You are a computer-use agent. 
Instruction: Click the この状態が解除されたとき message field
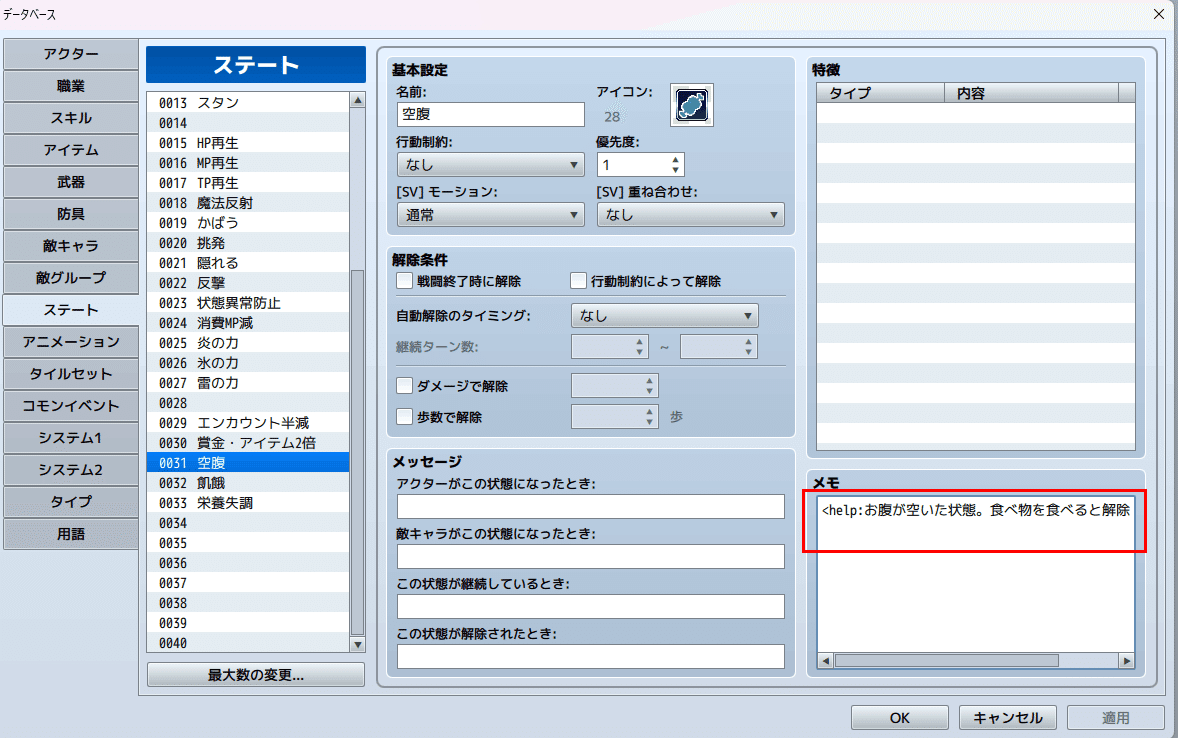[591, 656]
